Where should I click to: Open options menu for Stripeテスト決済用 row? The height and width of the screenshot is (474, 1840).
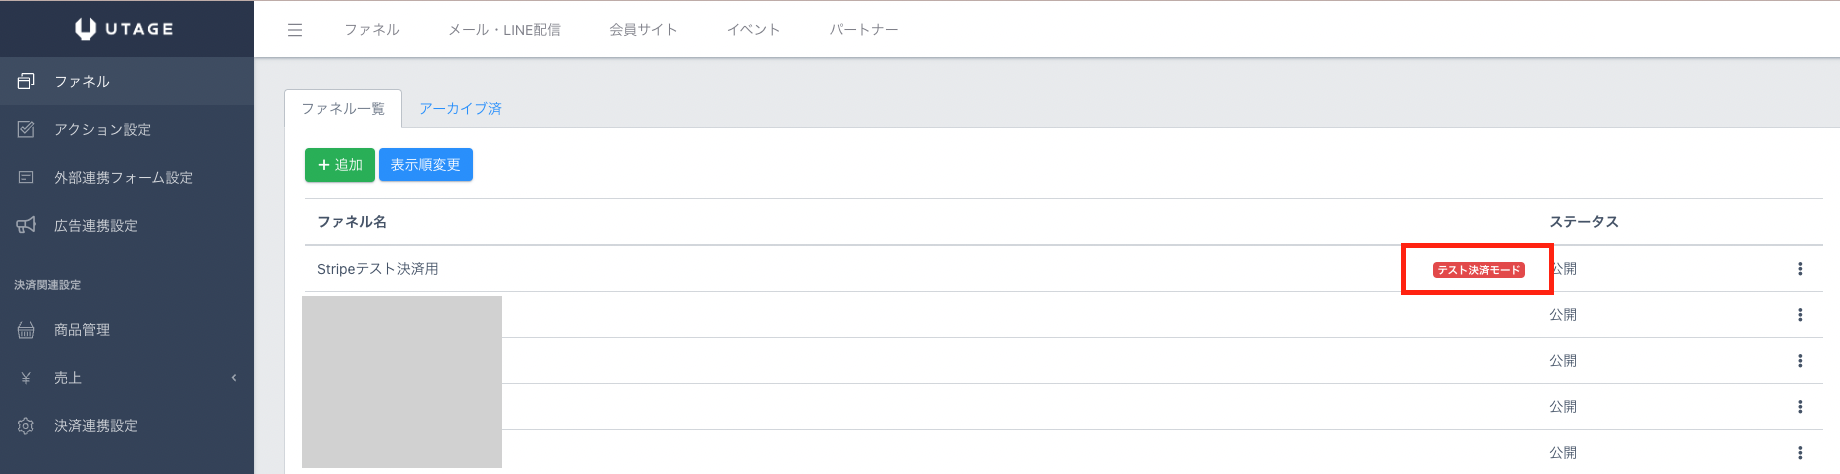(1800, 269)
